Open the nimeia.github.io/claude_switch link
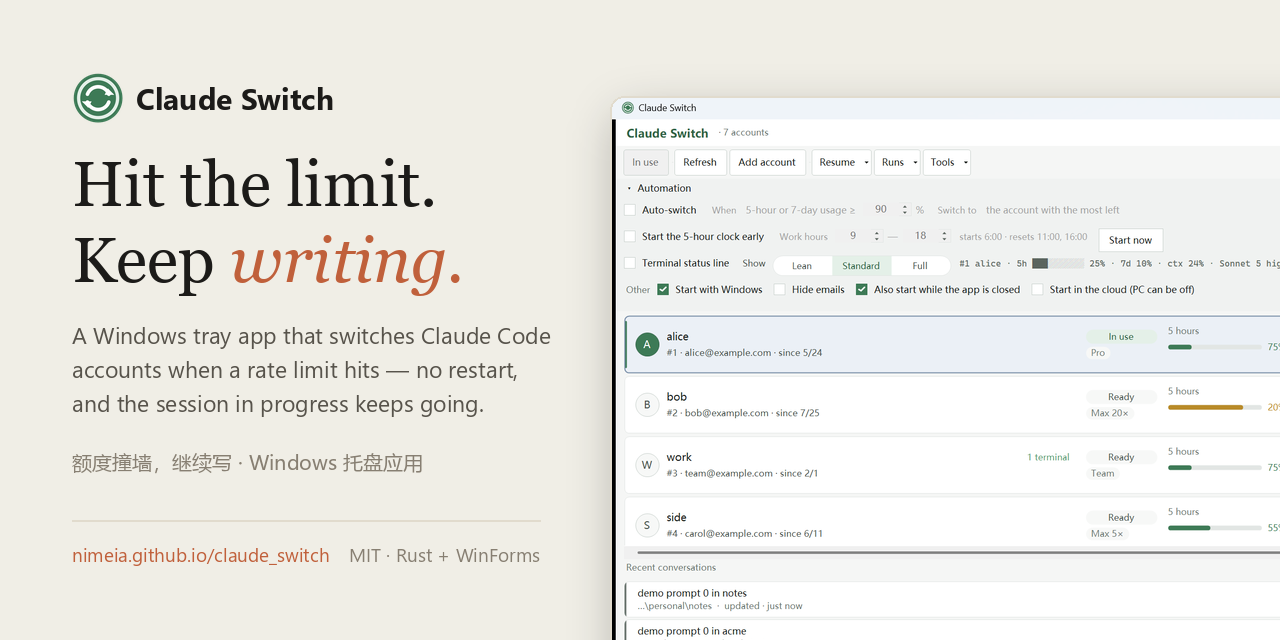This screenshot has height=640, width=1280. pos(201,555)
